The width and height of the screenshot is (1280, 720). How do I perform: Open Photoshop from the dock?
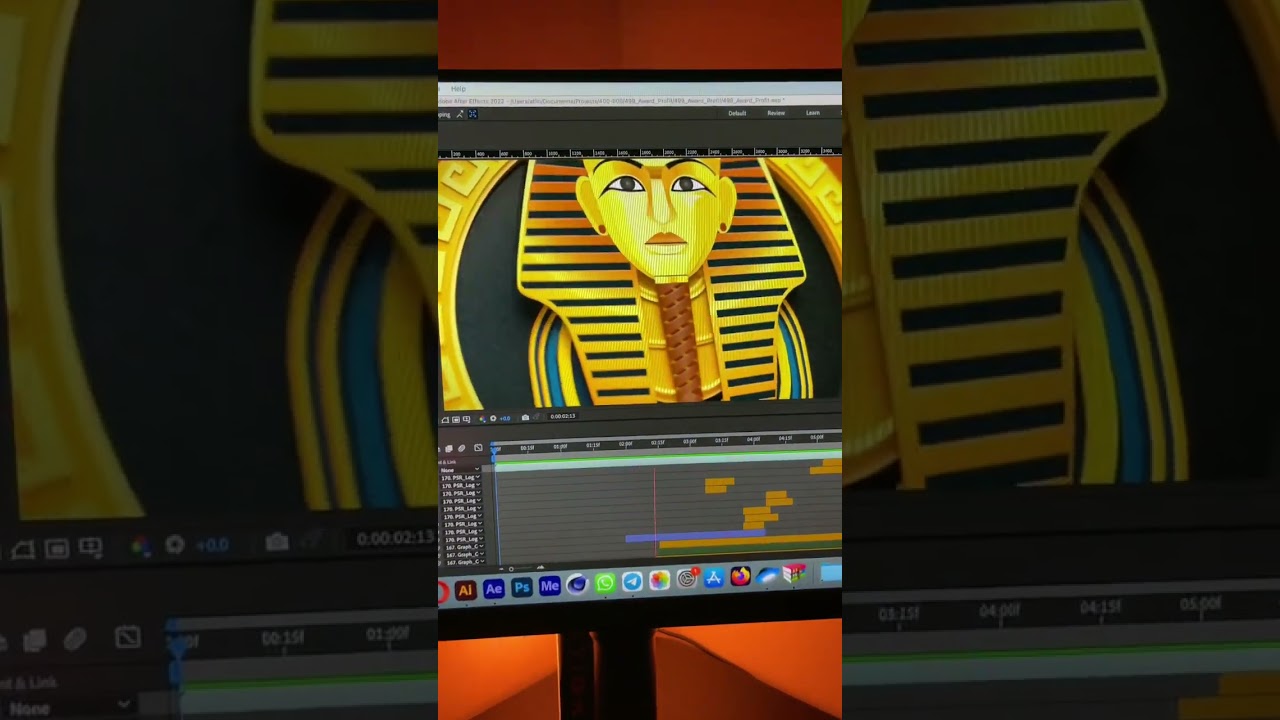point(522,587)
